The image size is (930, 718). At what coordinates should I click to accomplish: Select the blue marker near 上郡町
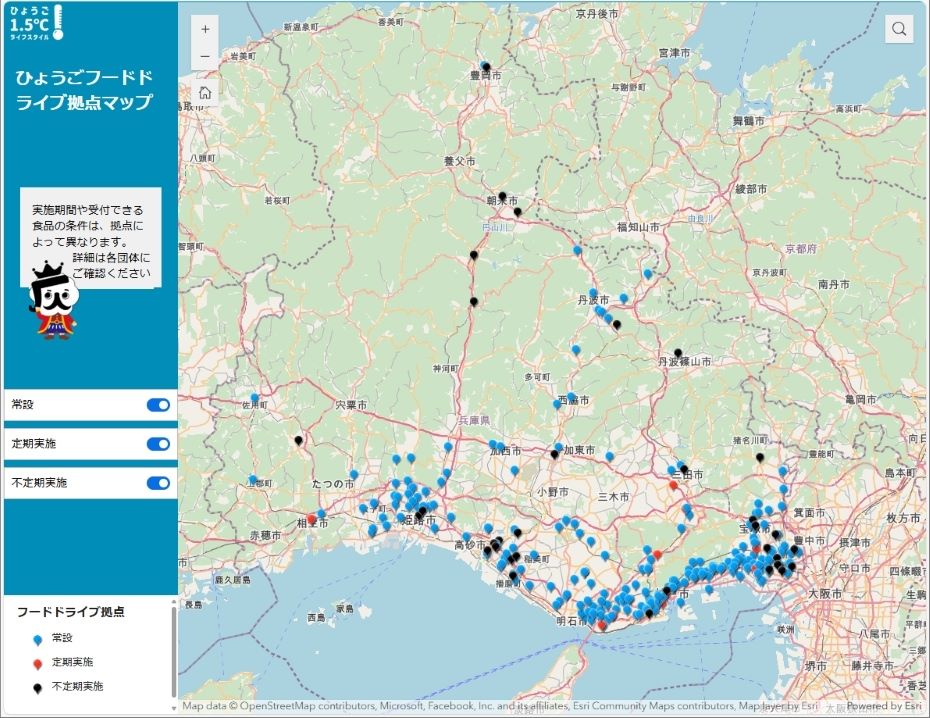click(x=253, y=479)
